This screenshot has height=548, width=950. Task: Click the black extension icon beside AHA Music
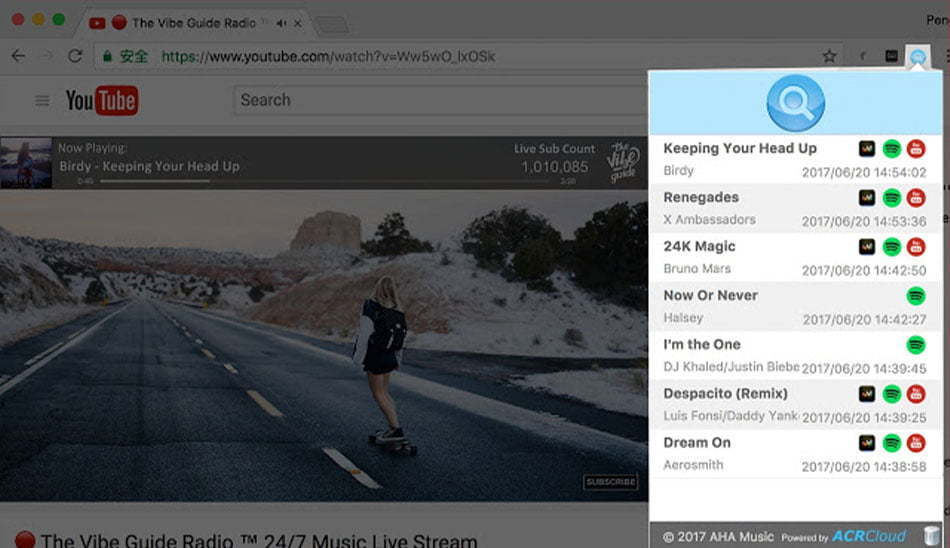click(891, 56)
